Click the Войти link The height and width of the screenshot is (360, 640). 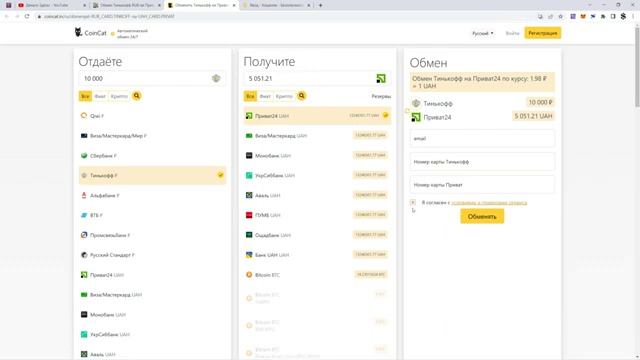512,33
